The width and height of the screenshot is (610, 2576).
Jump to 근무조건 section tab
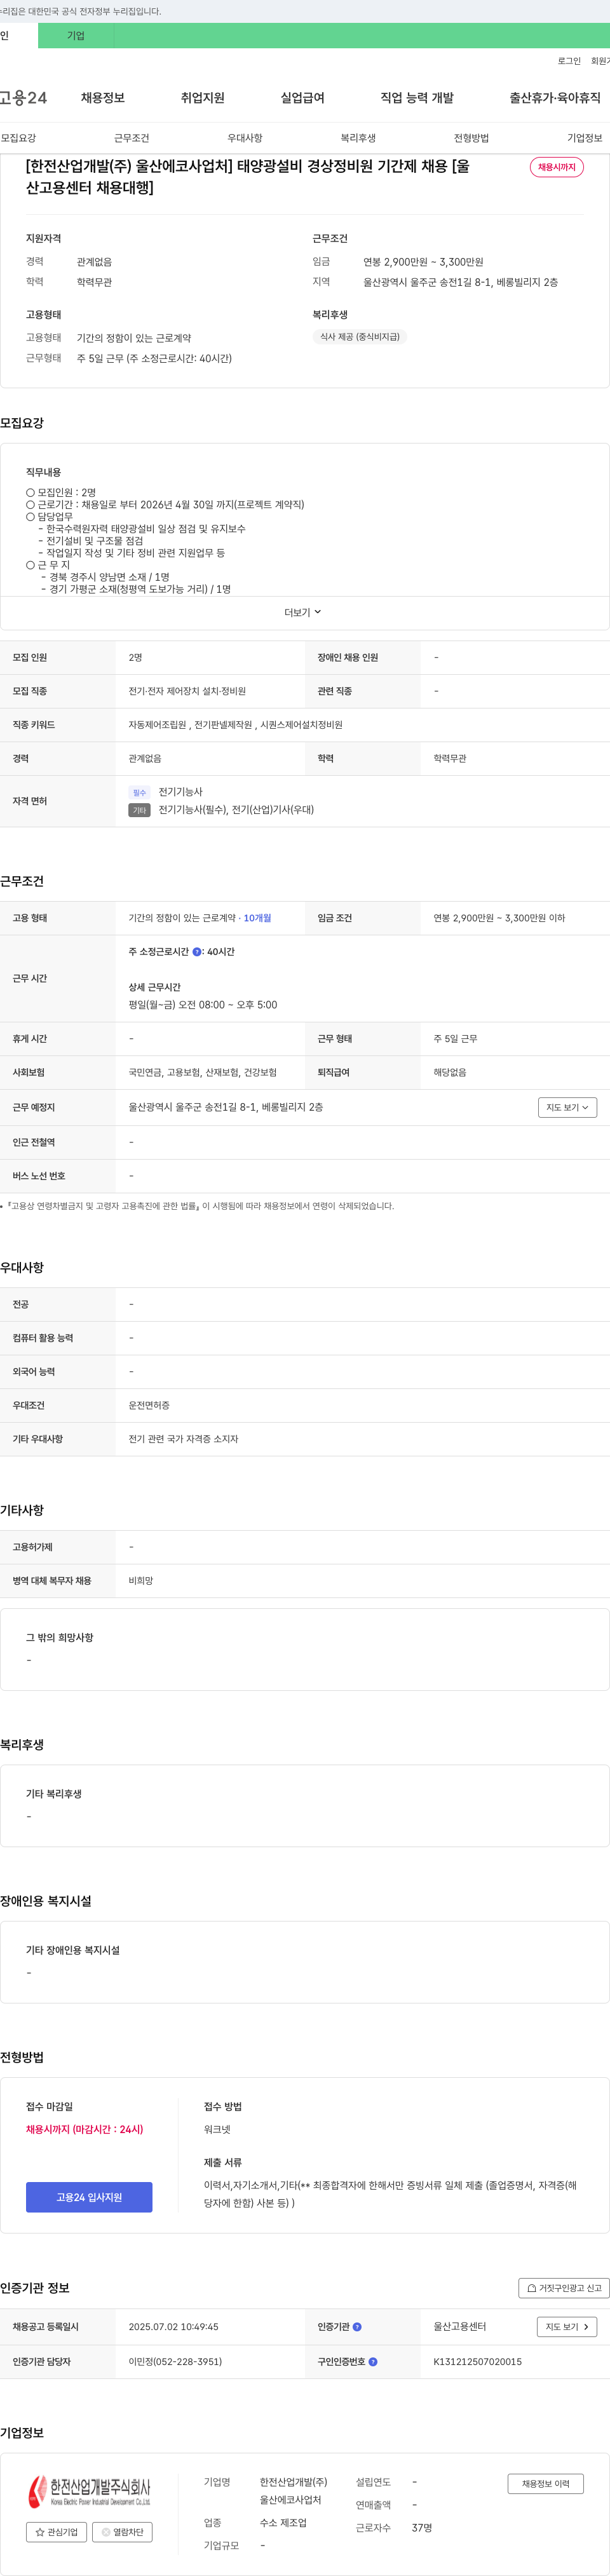[131, 138]
